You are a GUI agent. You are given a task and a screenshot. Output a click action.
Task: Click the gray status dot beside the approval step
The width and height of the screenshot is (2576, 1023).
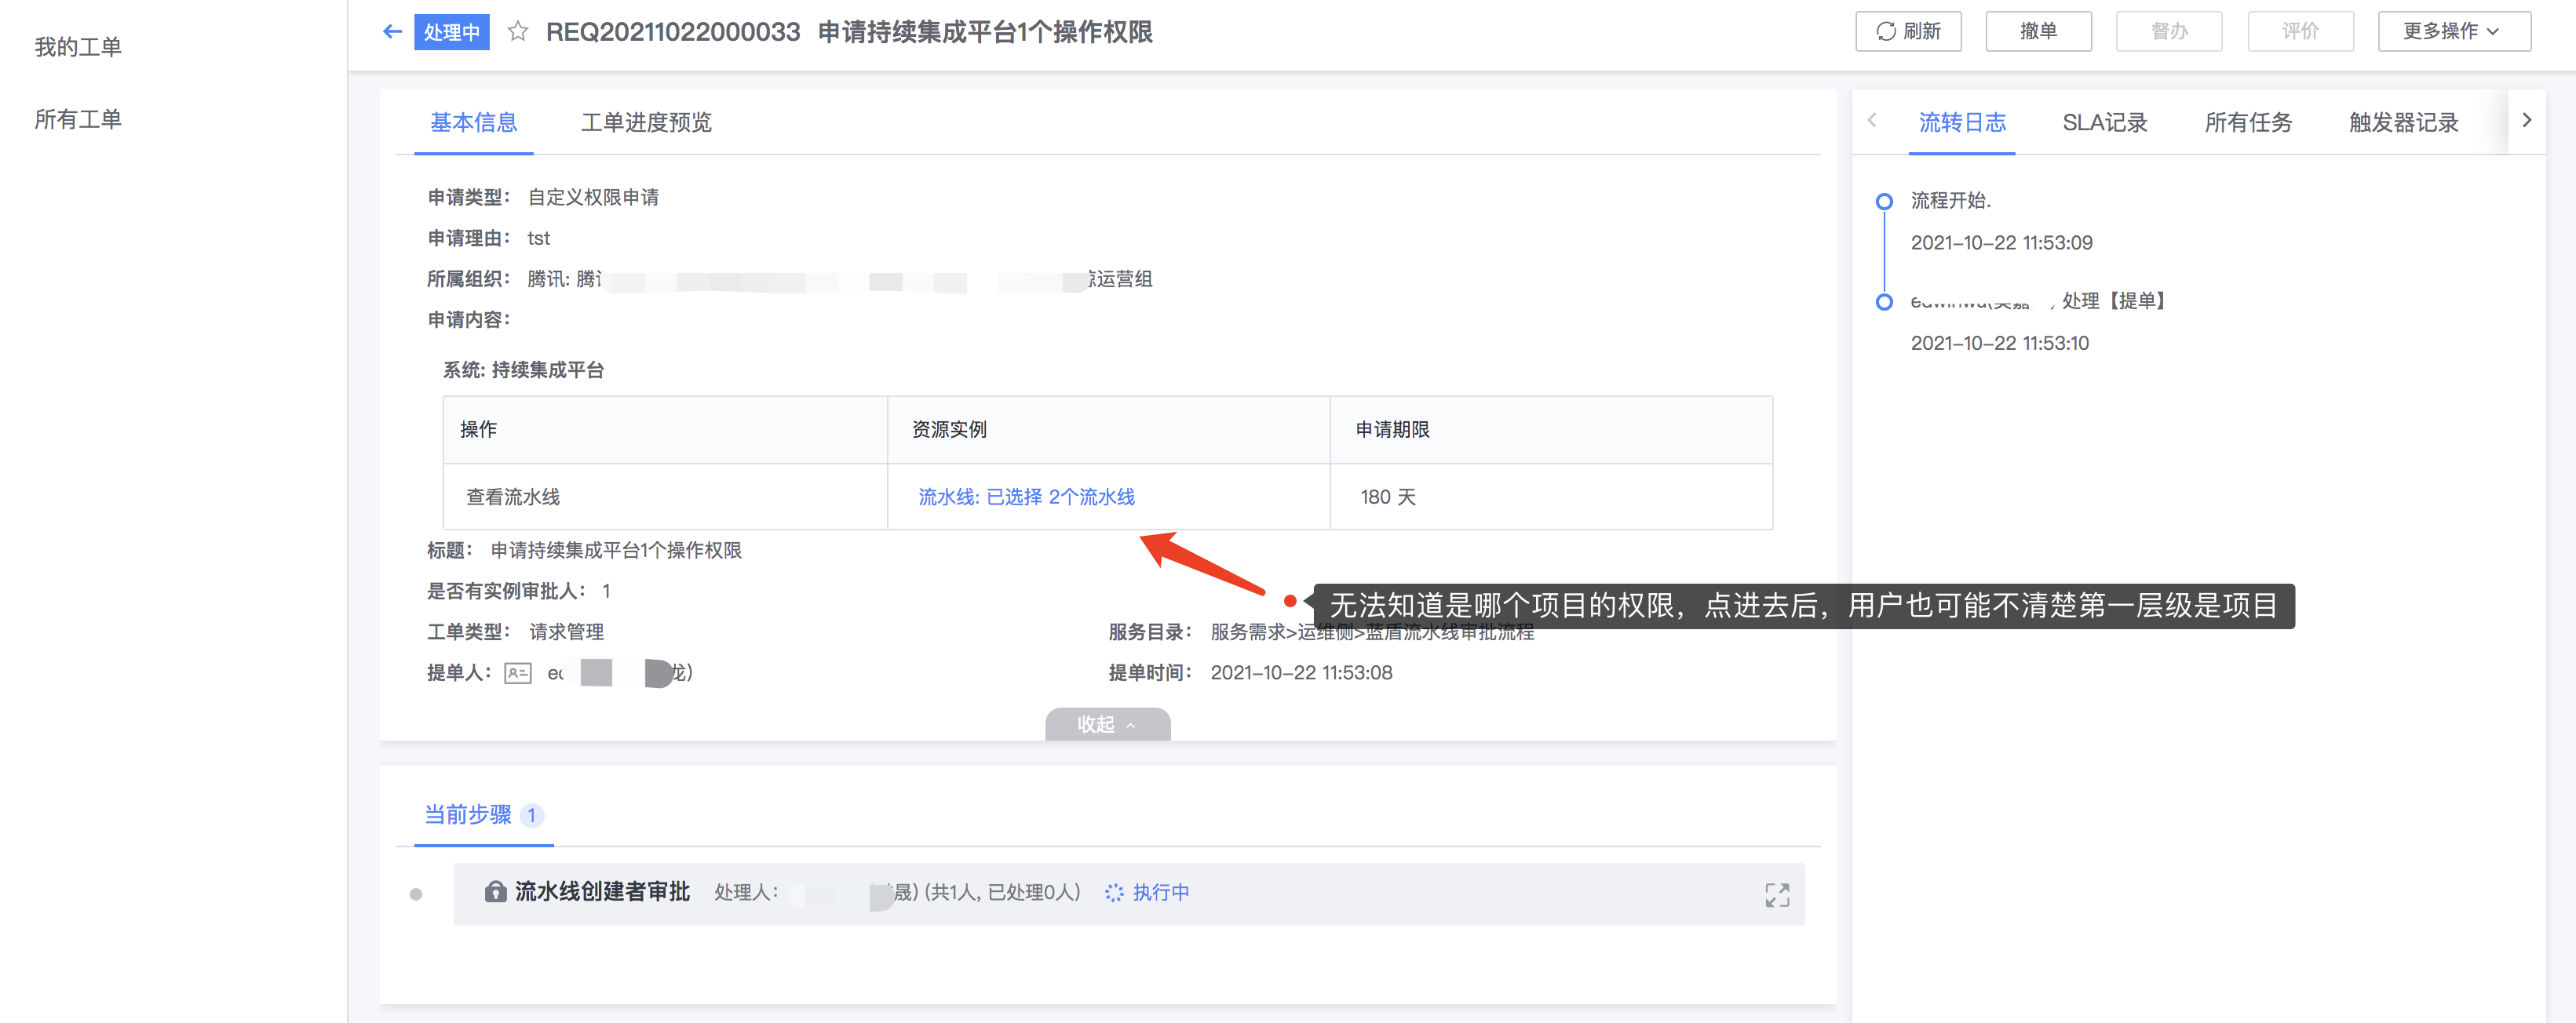pos(416,893)
